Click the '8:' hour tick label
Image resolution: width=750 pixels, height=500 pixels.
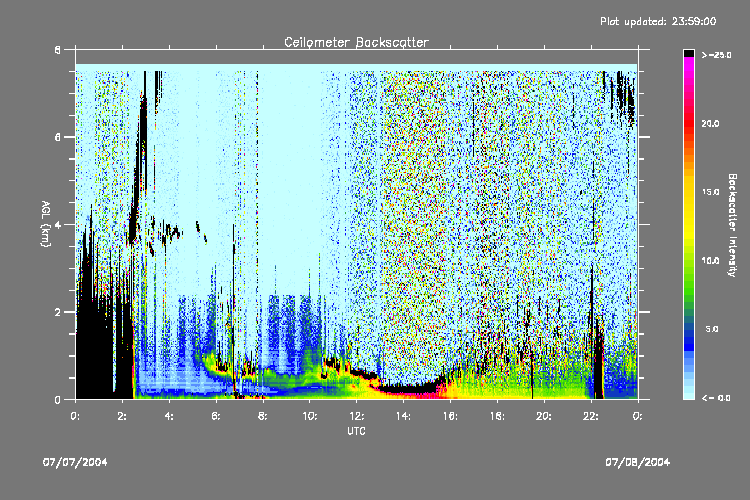pyautogui.click(x=263, y=416)
